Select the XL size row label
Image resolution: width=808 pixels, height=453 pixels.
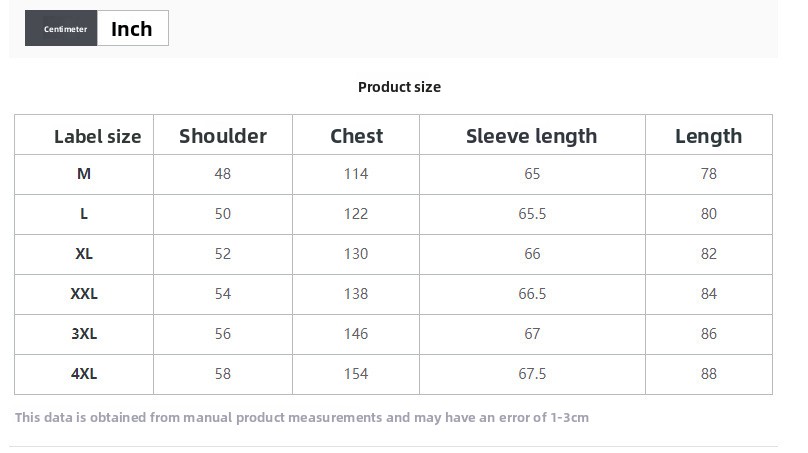[84, 254]
